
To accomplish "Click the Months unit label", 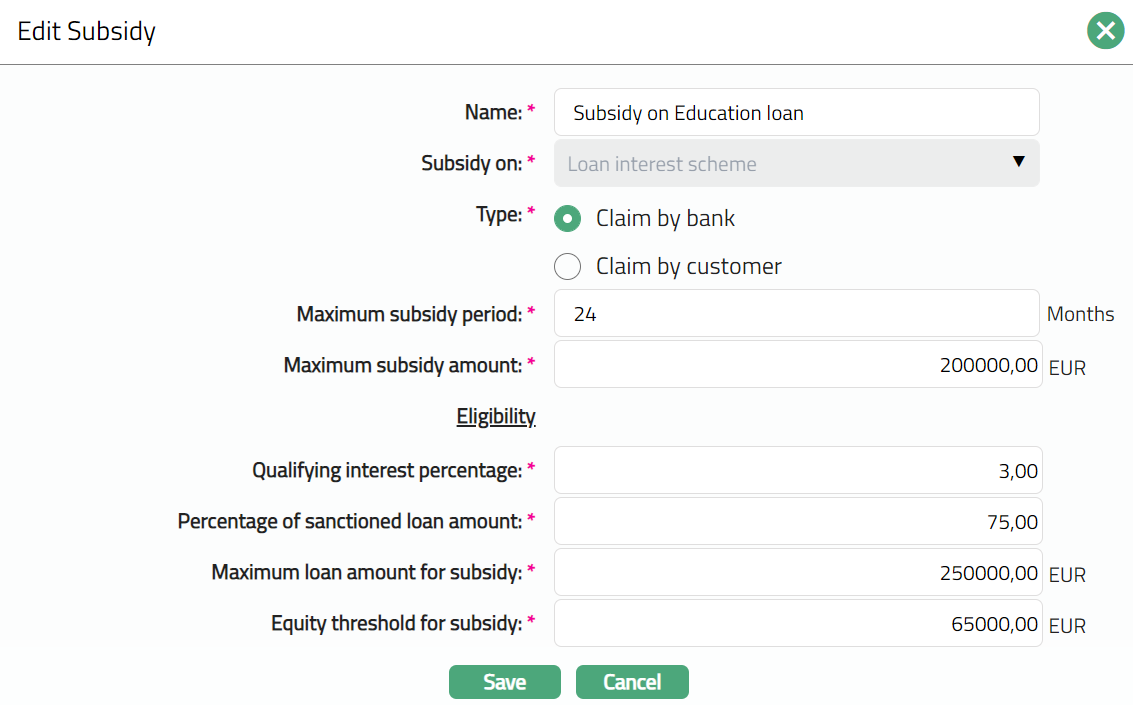I will (1080, 314).
